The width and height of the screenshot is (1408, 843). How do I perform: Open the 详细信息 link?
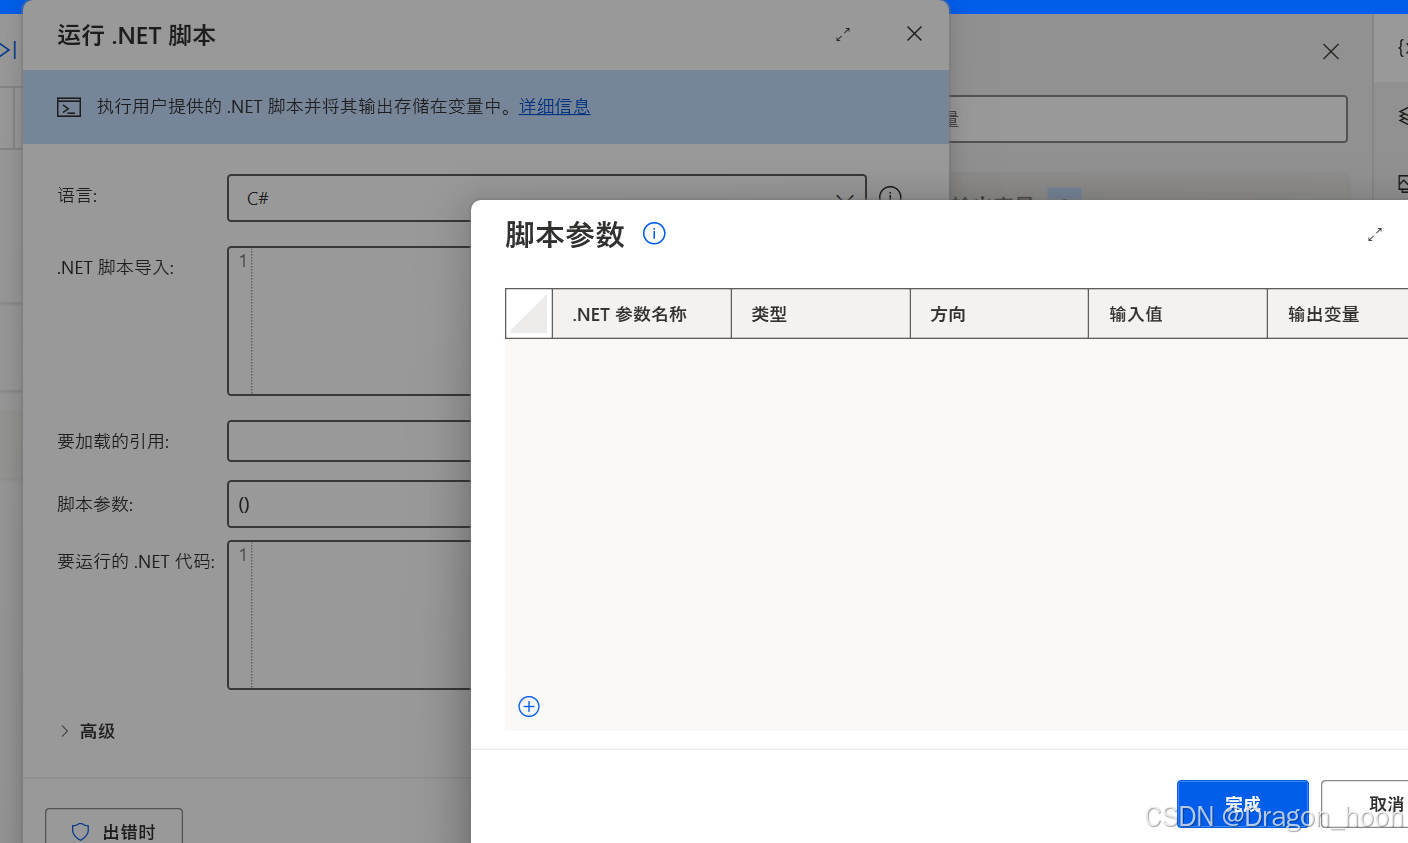coord(555,106)
